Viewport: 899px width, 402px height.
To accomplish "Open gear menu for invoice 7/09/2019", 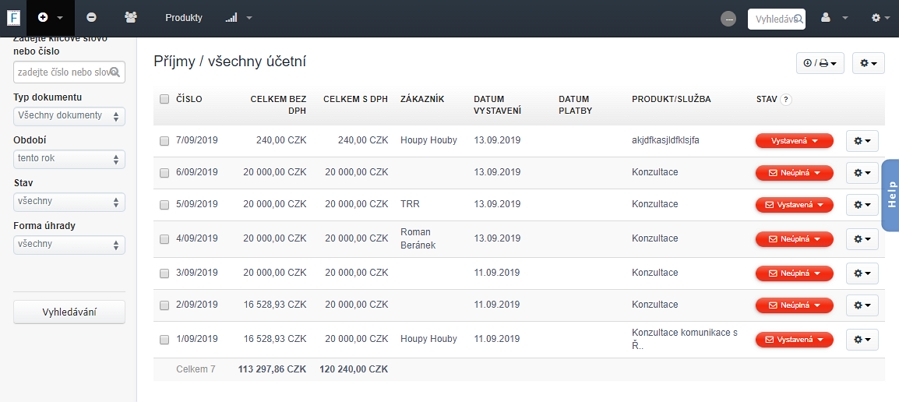I will (x=863, y=141).
